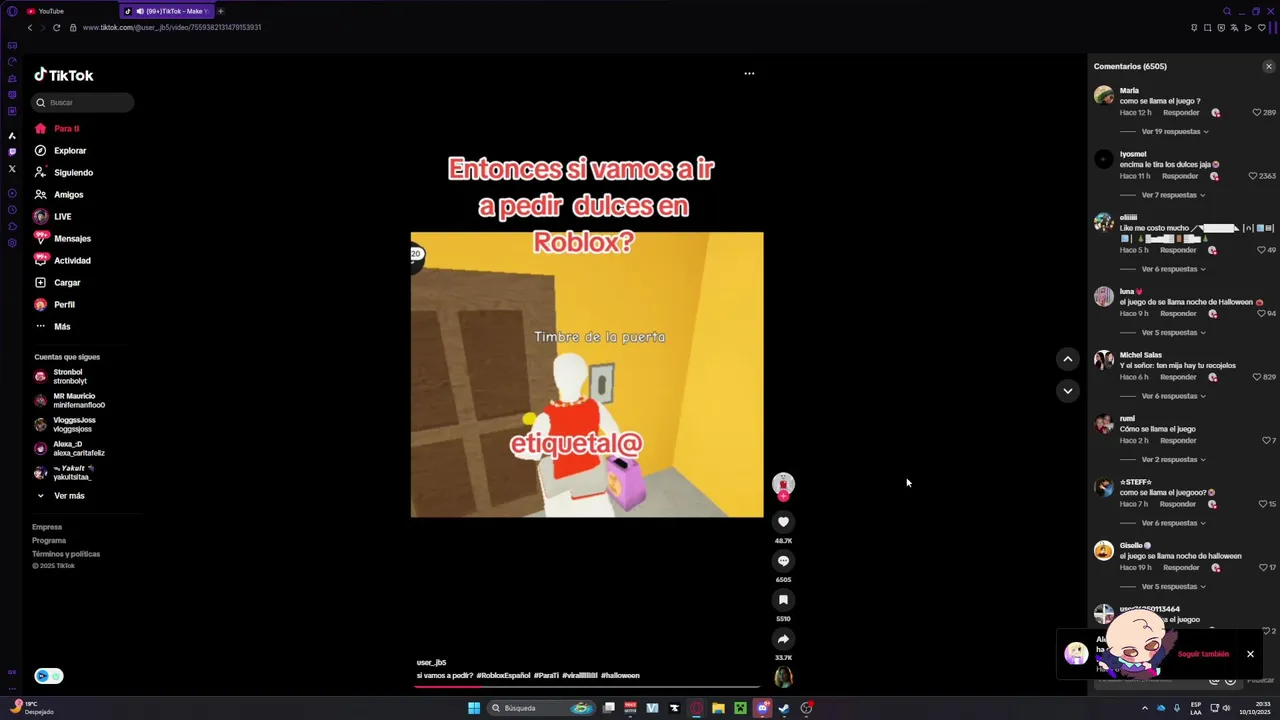The image size is (1280, 720).
Task: Expand Ver 6 respuestas under Michel Salas
Action: click(1173, 396)
